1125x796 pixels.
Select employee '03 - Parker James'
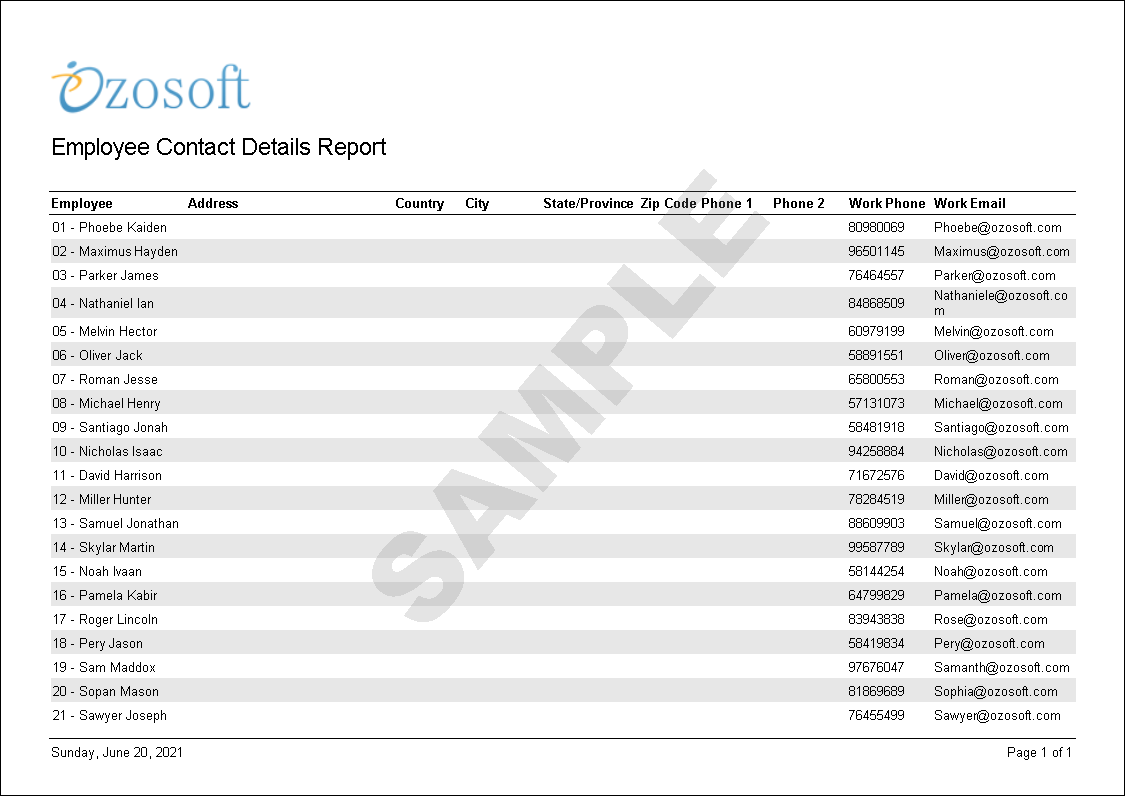105,276
